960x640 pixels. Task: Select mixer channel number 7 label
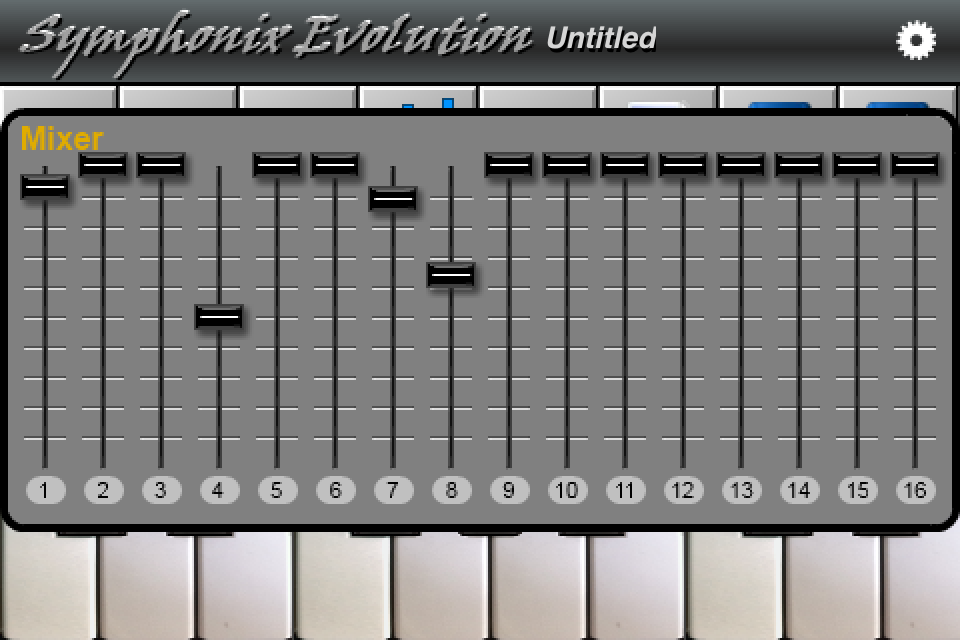[393, 490]
